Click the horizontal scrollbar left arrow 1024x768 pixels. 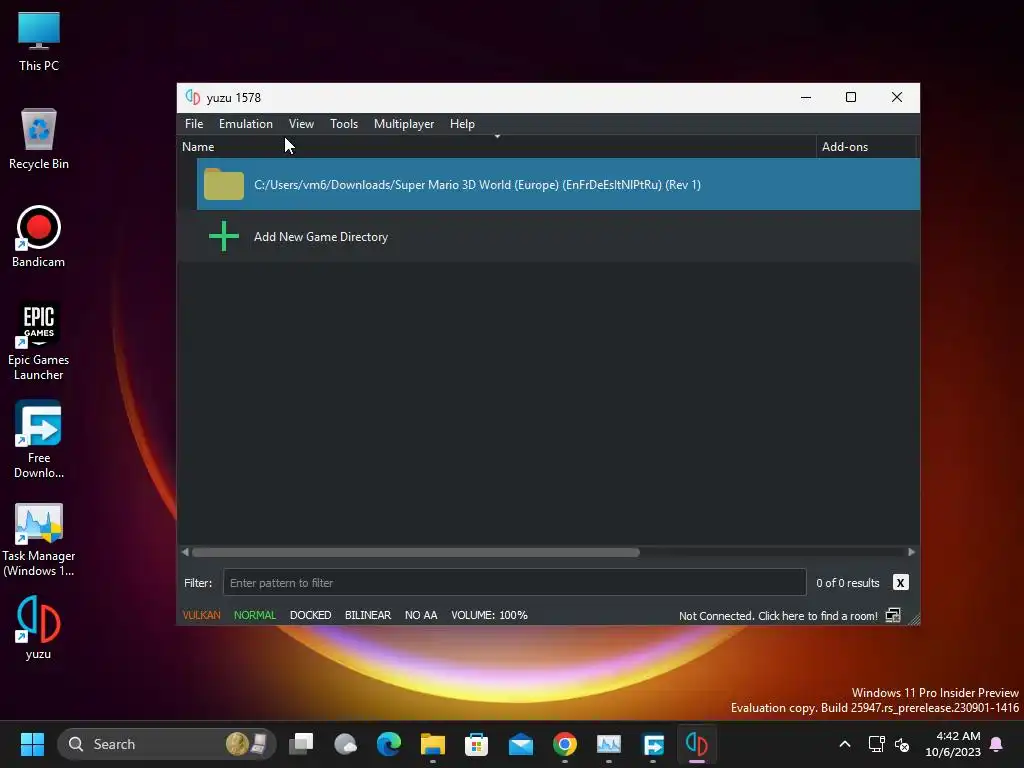click(x=185, y=552)
